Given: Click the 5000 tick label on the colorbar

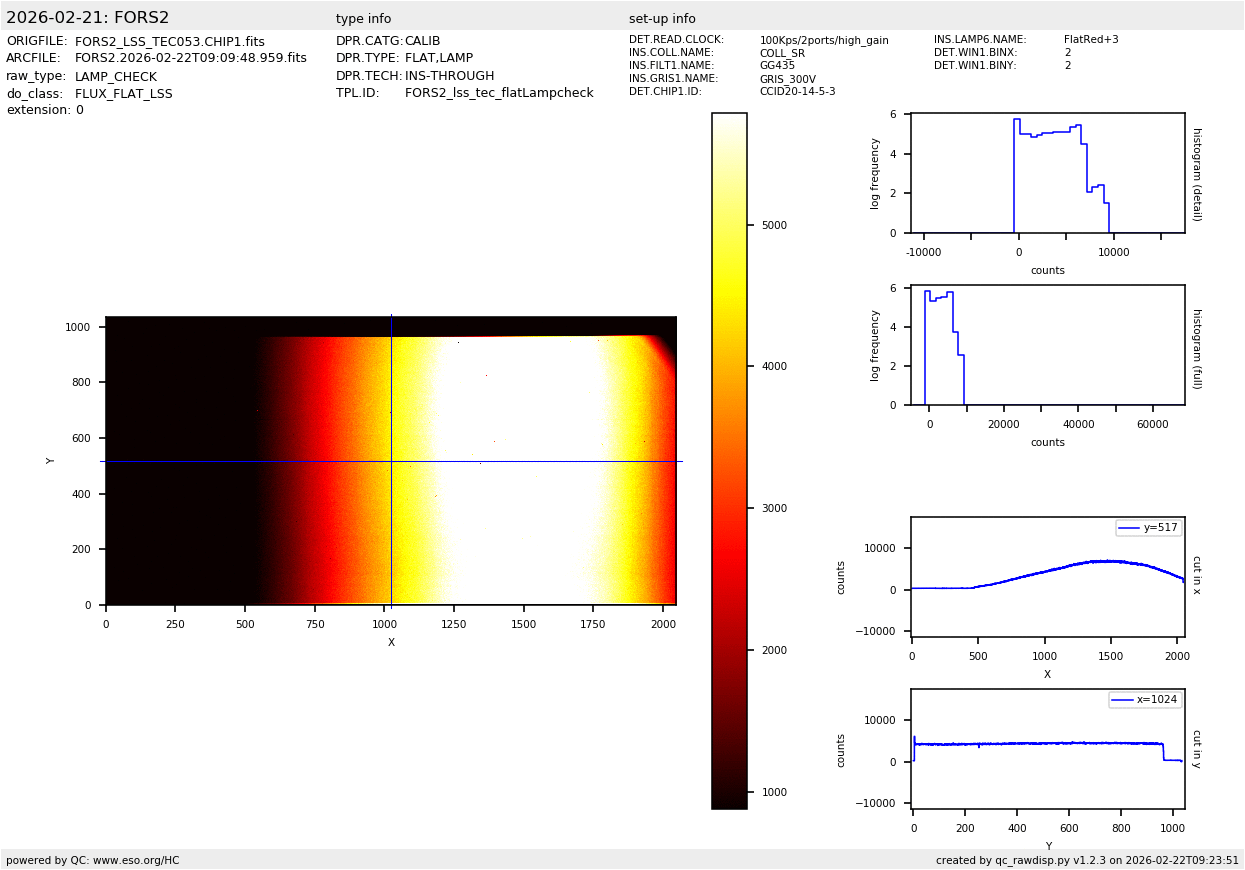Looking at the screenshot, I should (774, 226).
